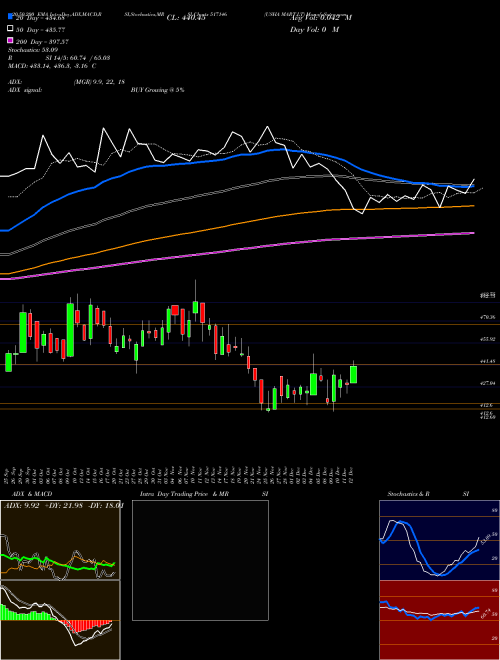Click the 'CL: 440.45' closing price text

[x=186, y=18]
